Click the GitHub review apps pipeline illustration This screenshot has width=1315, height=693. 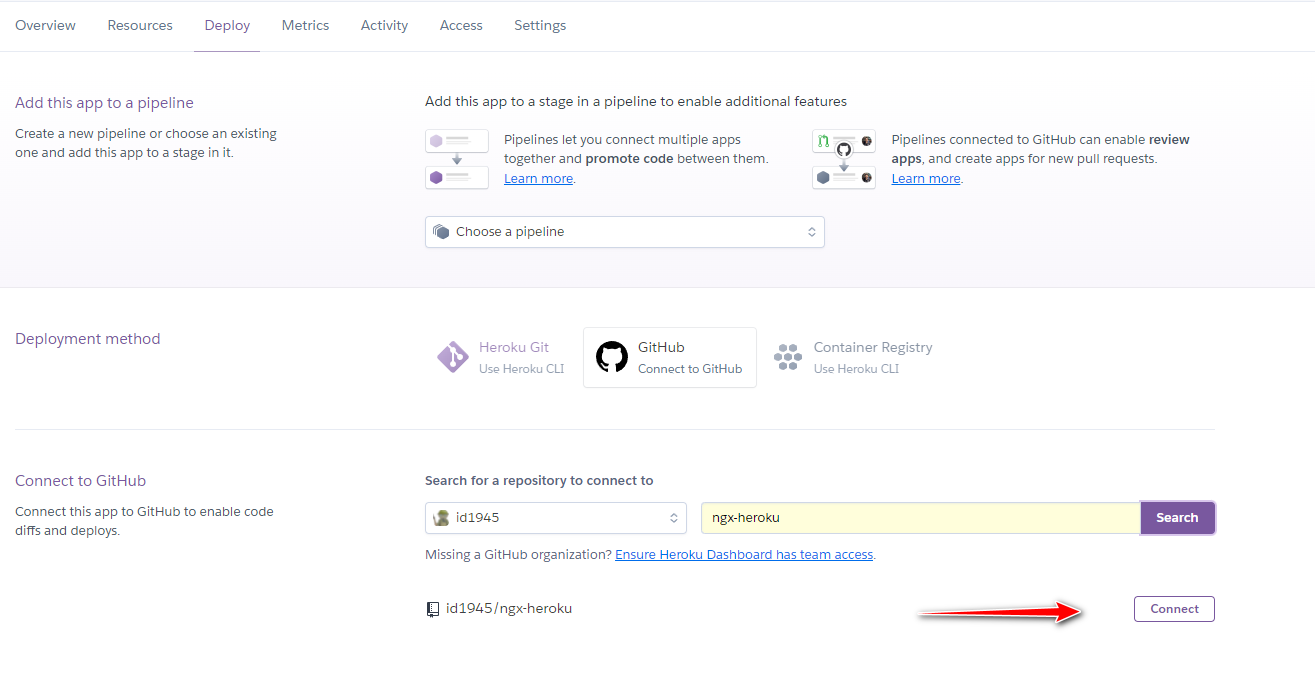(844, 159)
